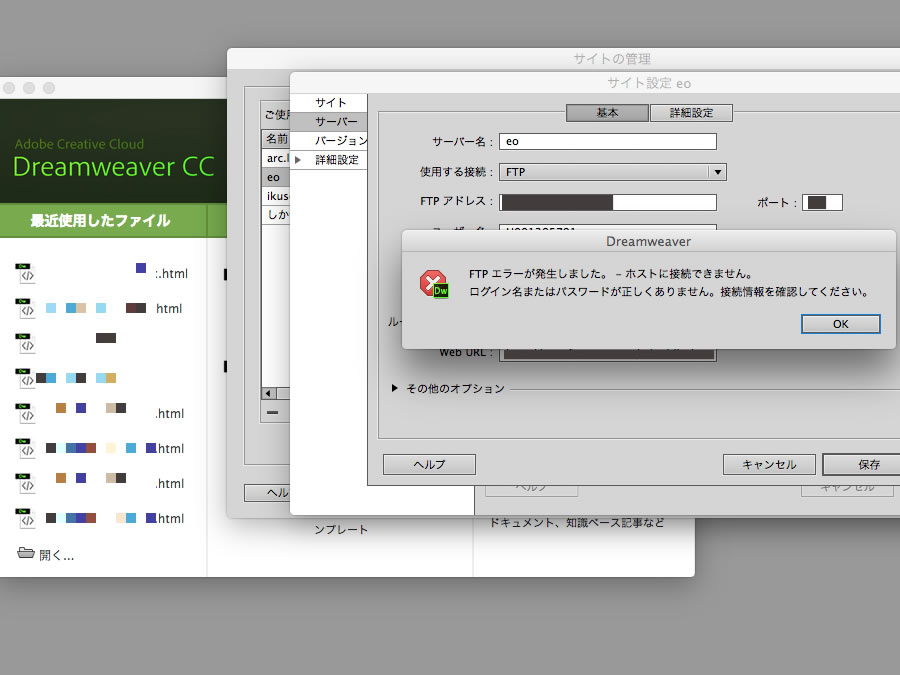
Task: Open the eighth recent file icon
Action: tap(25, 518)
